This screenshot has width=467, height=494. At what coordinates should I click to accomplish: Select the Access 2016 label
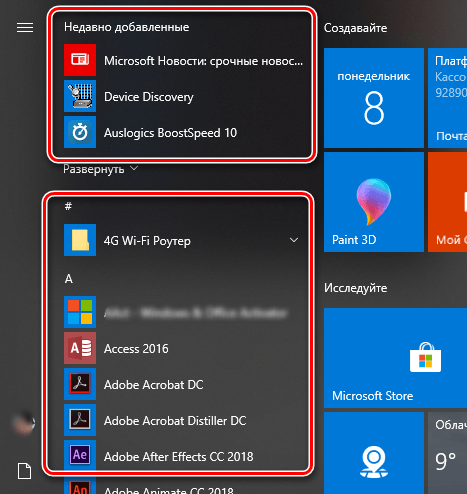point(136,349)
